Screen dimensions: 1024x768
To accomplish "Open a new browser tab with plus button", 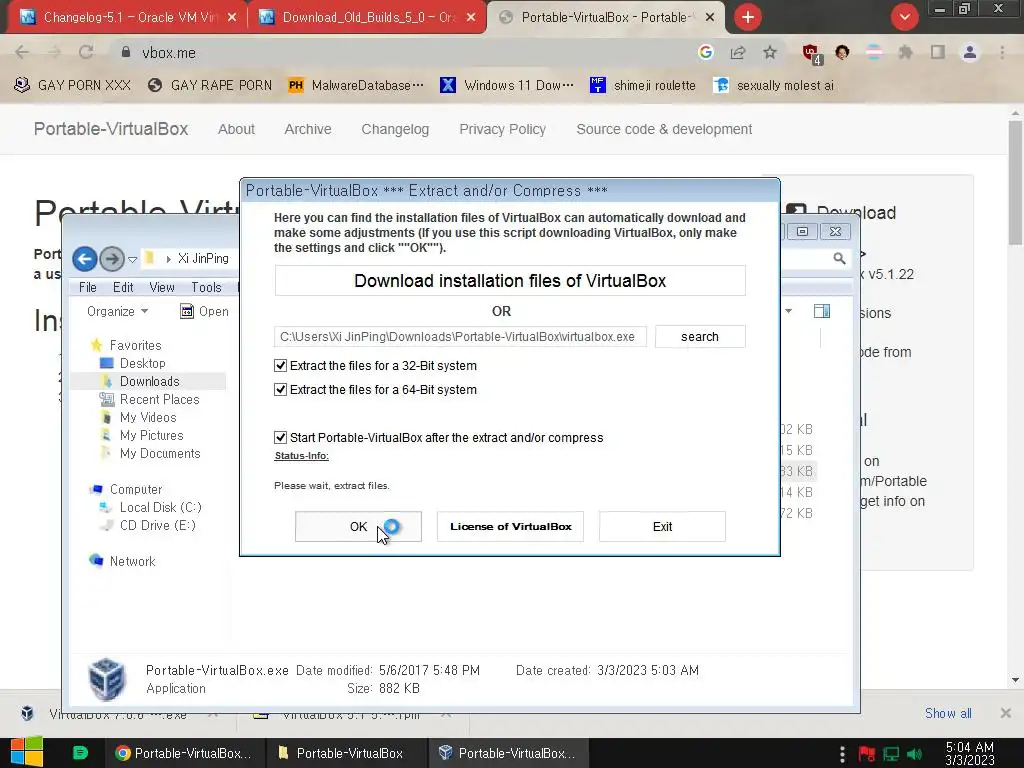I will click(748, 17).
